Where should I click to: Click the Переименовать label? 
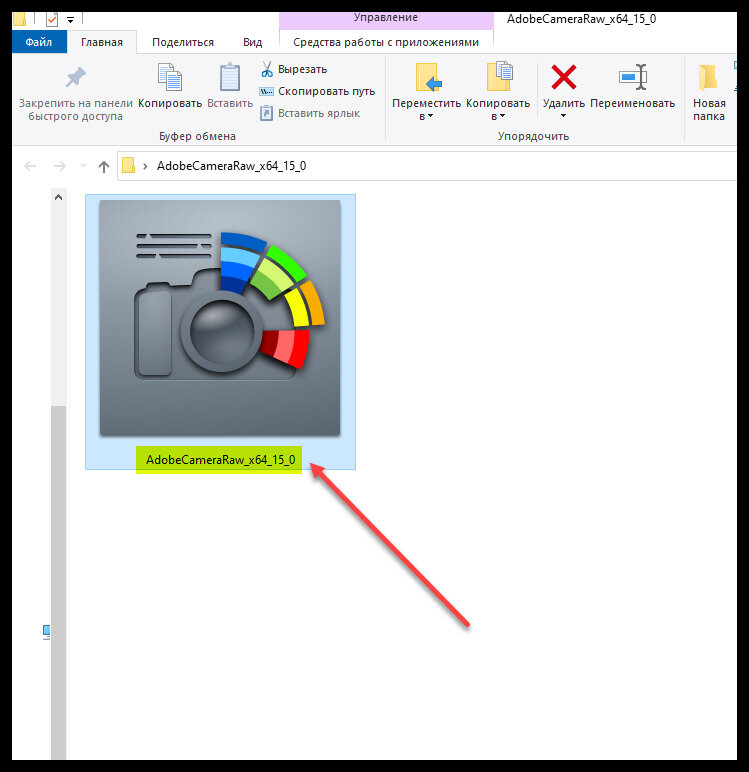click(x=632, y=103)
